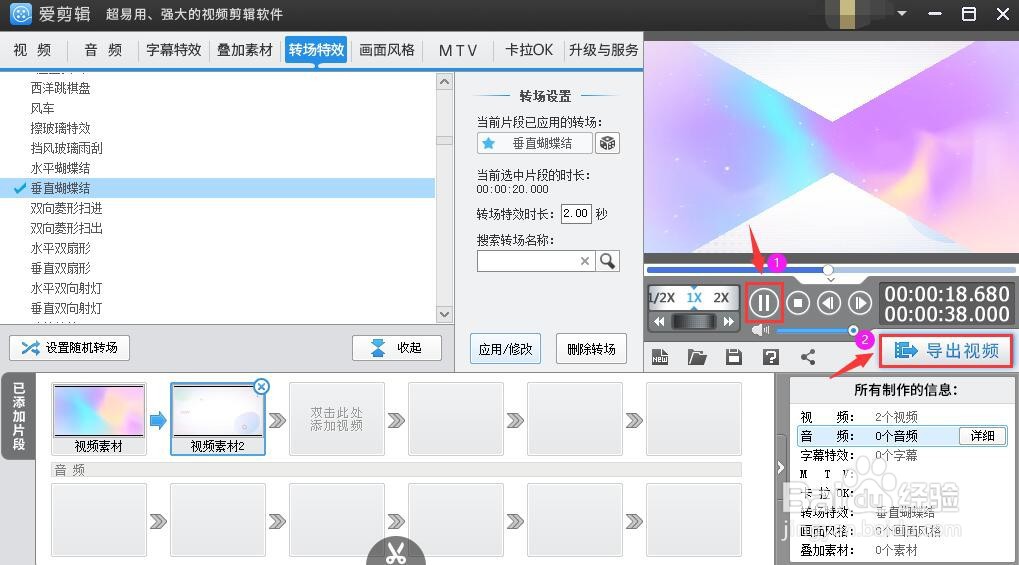Switch to 画面风格 tab
1019x565 pixels.
click(387, 50)
